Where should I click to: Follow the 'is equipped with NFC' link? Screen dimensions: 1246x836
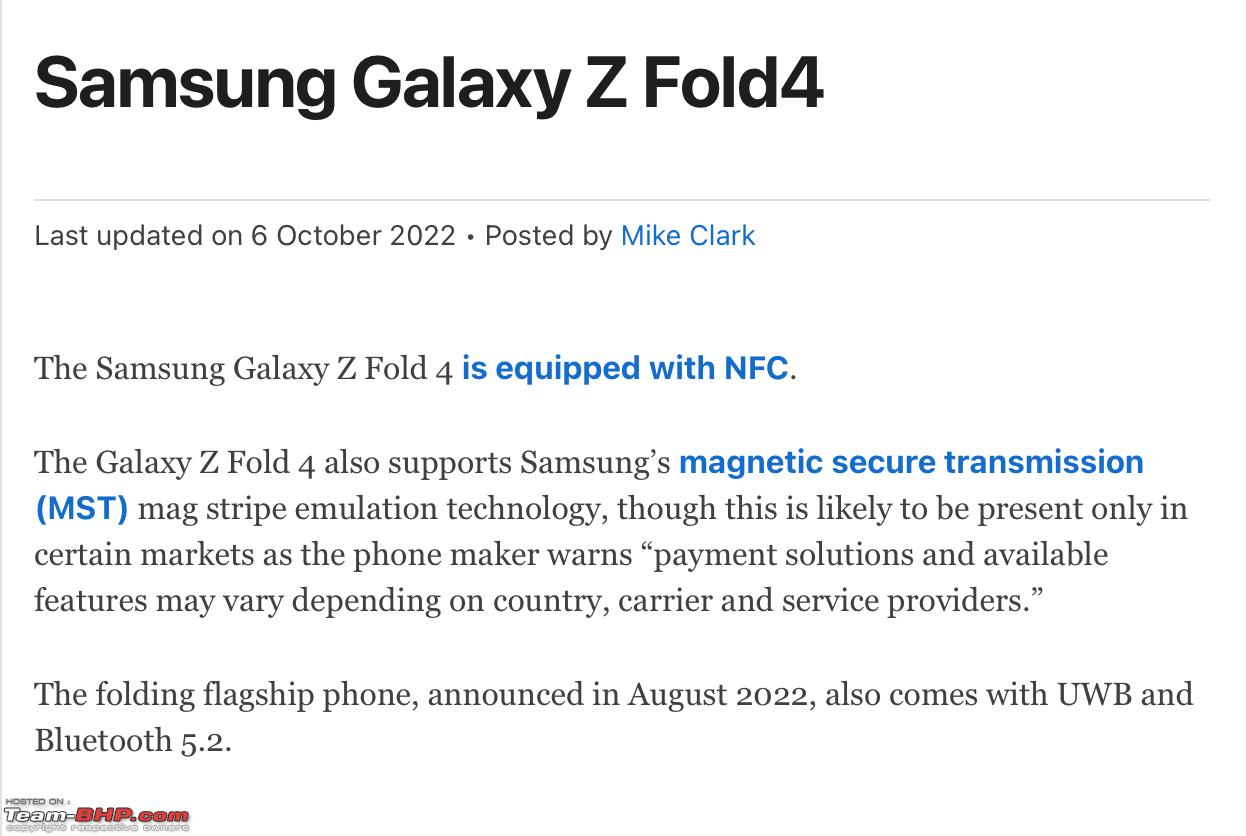625,369
